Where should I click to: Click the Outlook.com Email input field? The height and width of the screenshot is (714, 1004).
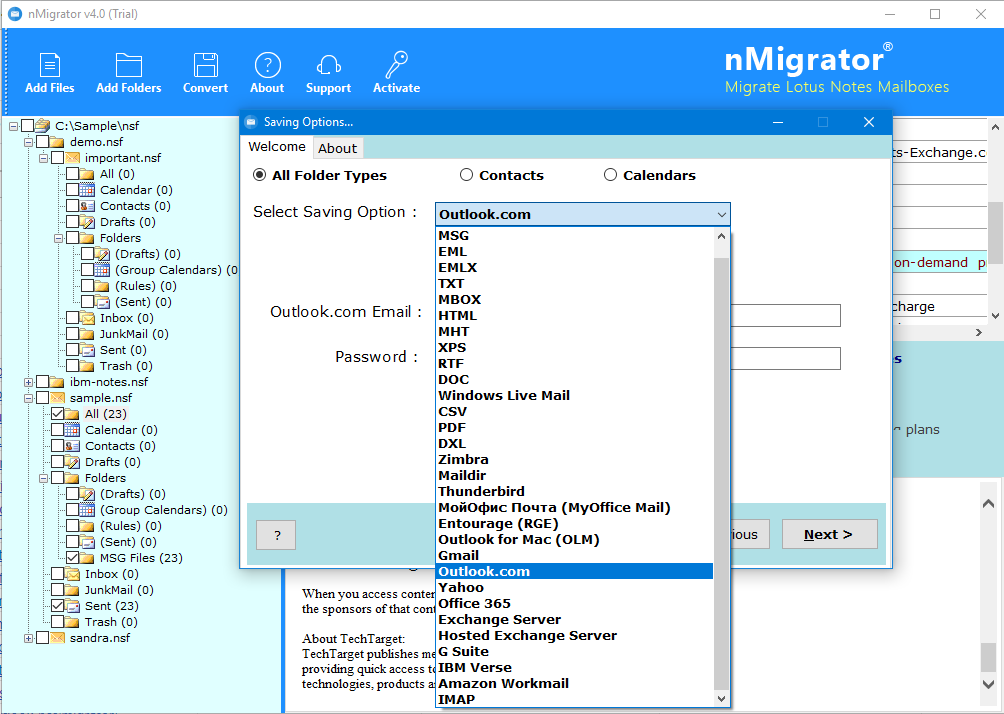[x=785, y=315]
